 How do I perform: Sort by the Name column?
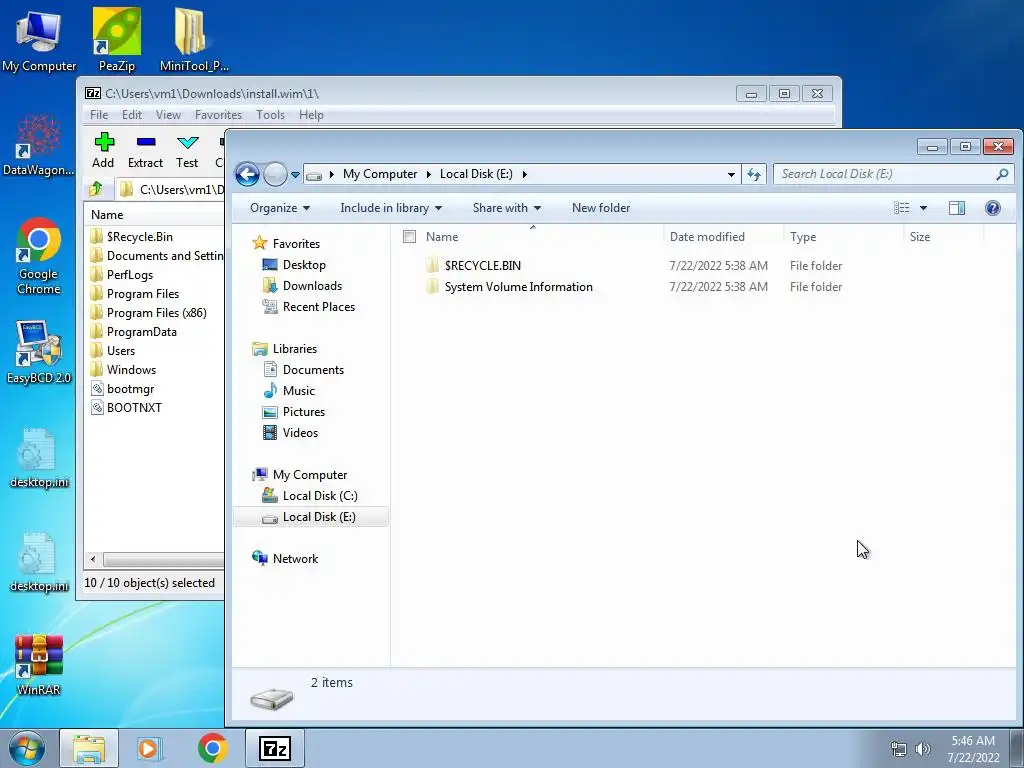[x=442, y=236]
